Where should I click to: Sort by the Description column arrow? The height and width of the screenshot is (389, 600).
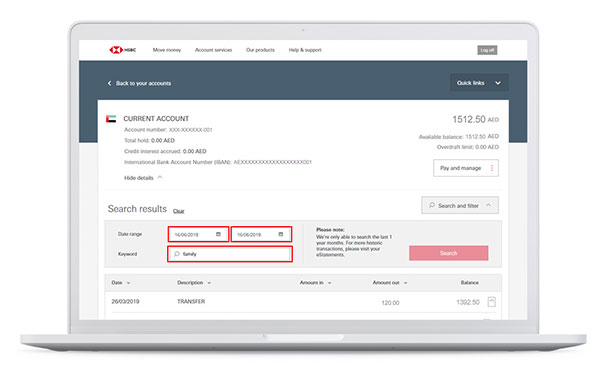point(209,283)
